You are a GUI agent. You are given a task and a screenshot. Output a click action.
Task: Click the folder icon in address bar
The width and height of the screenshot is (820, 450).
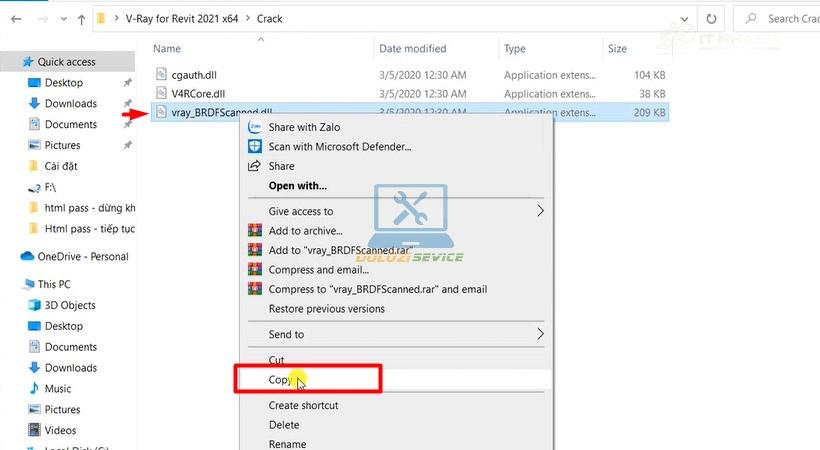[101, 19]
